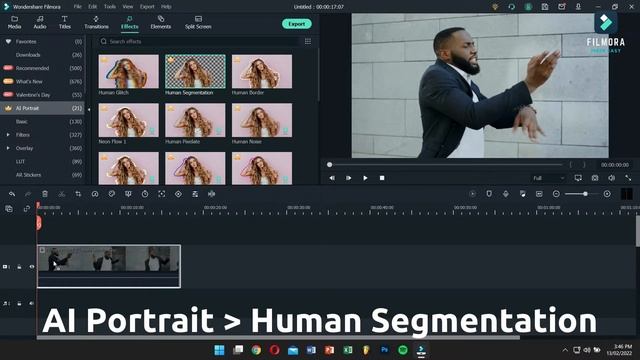The width and height of the screenshot is (640, 360).
Task: Click the Export button
Action: tap(297, 24)
